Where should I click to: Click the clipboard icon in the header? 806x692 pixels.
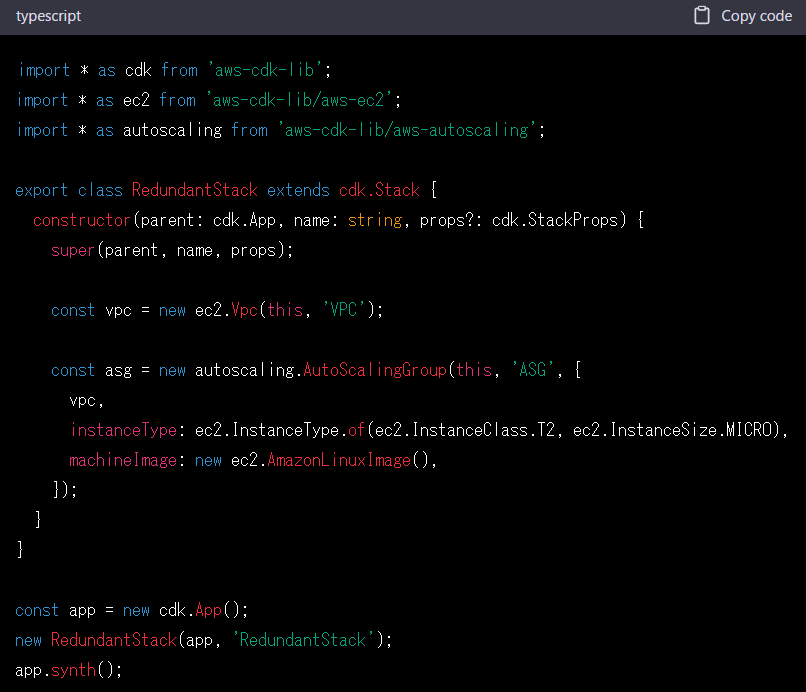point(702,16)
